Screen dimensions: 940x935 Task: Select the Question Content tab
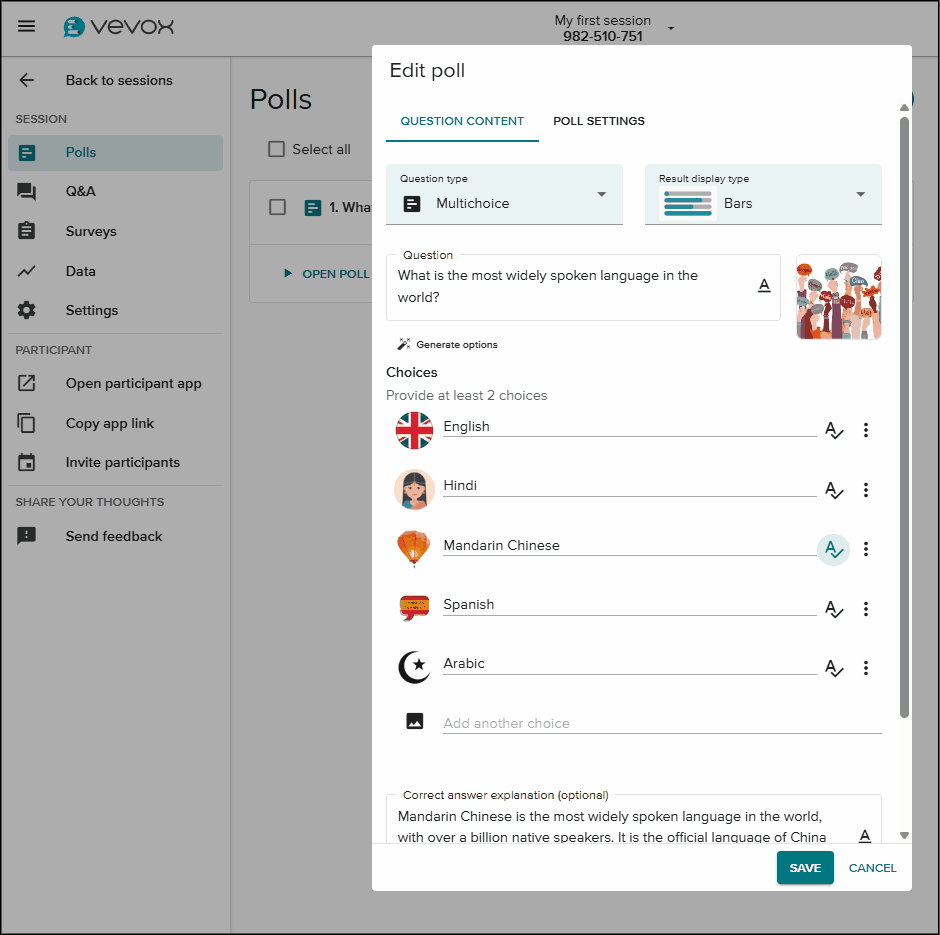[462, 121]
